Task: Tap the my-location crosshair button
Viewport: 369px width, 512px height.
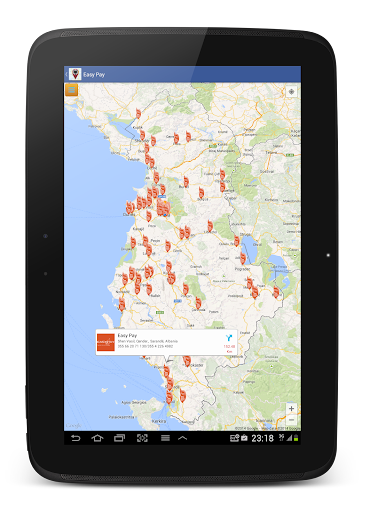Action: [x=291, y=92]
